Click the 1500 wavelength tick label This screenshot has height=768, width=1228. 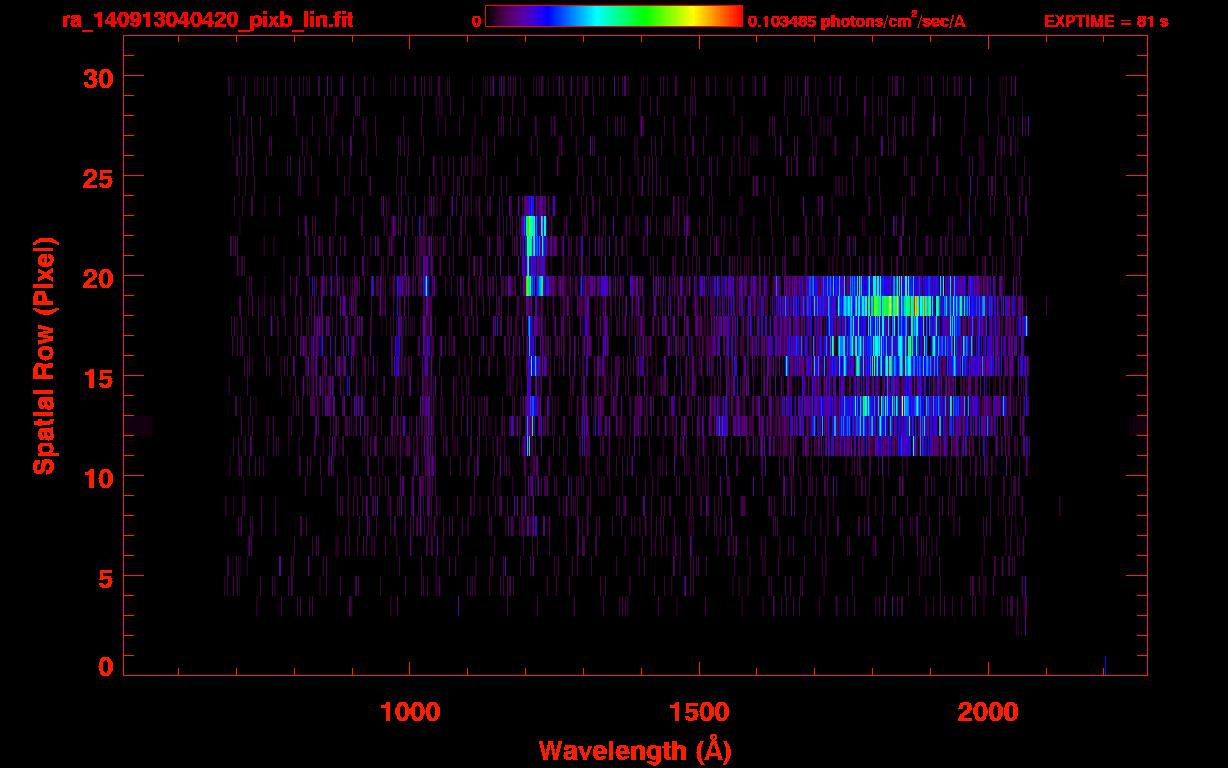coord(698,712)
